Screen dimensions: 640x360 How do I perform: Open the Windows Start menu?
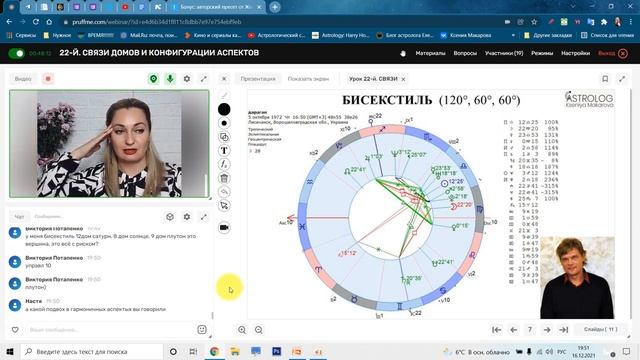pos(10,351)
